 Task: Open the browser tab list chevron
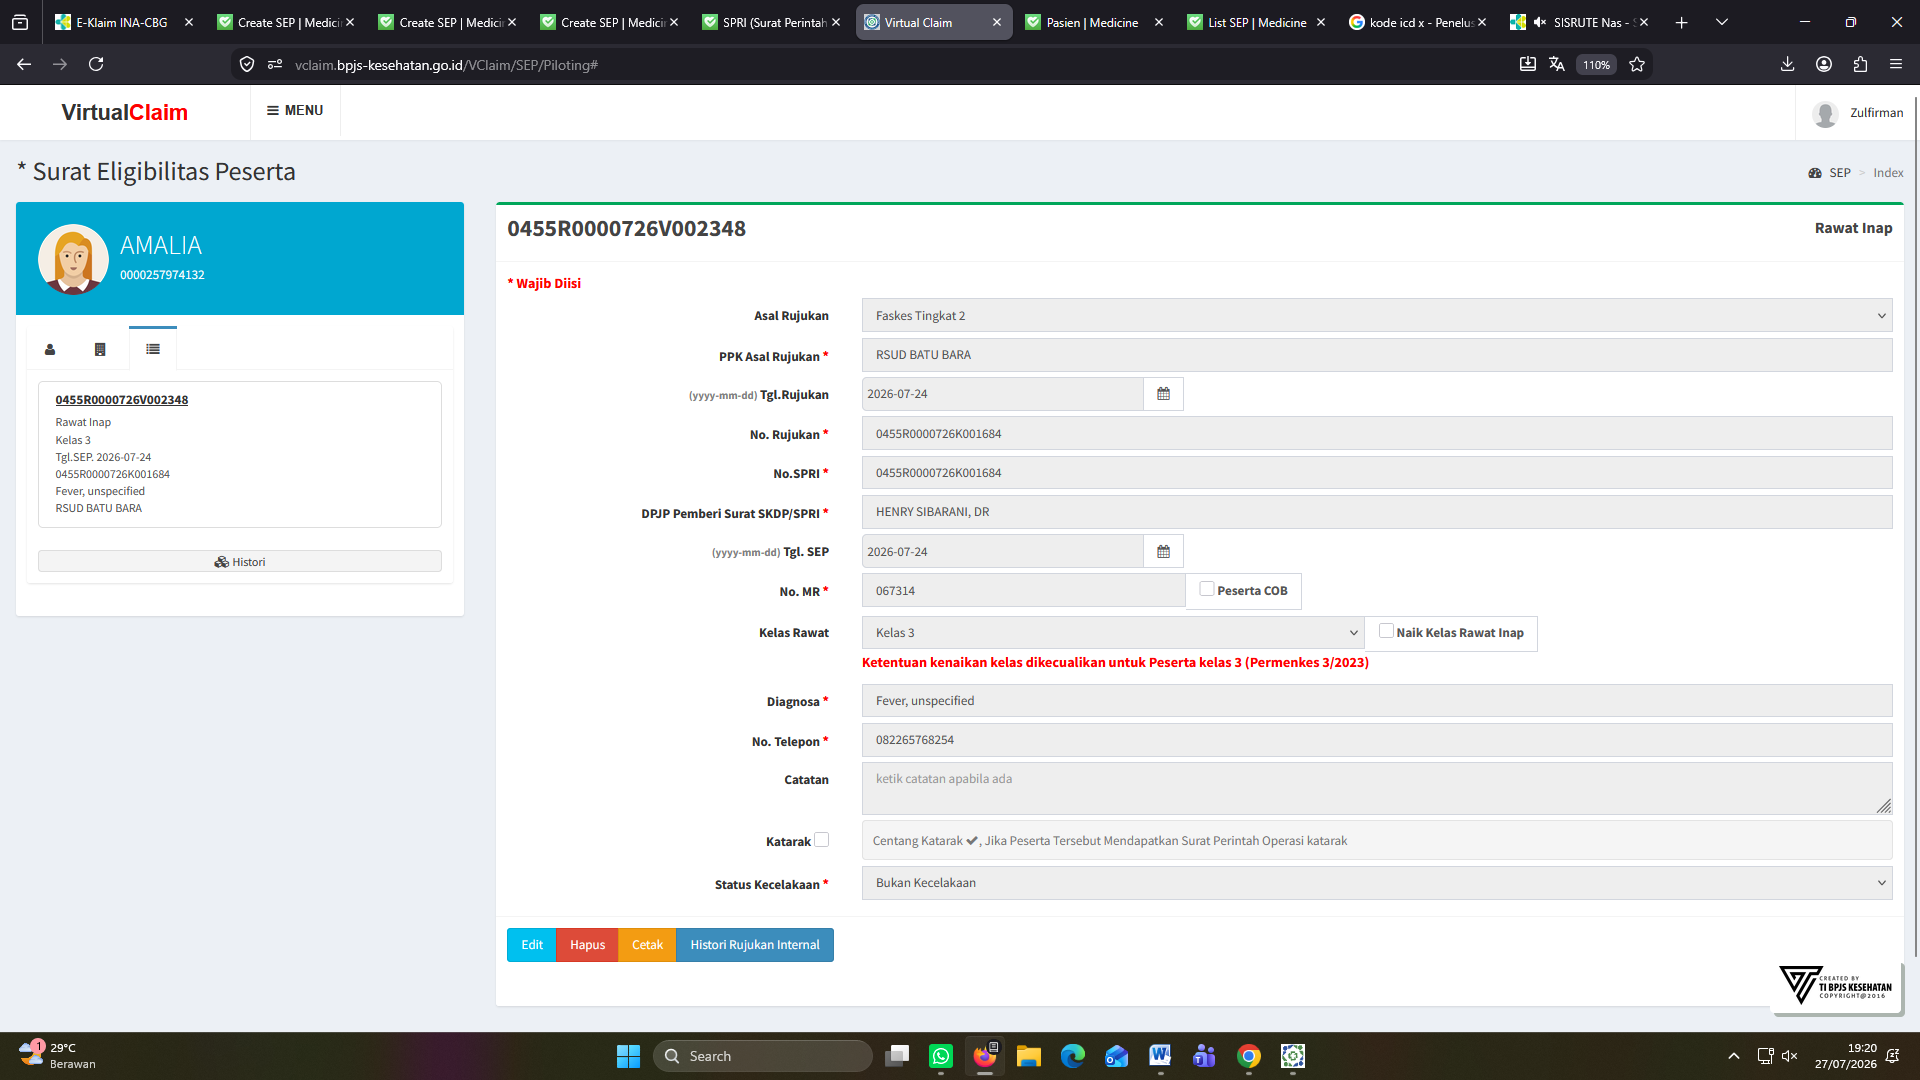tap(1722, 22)
